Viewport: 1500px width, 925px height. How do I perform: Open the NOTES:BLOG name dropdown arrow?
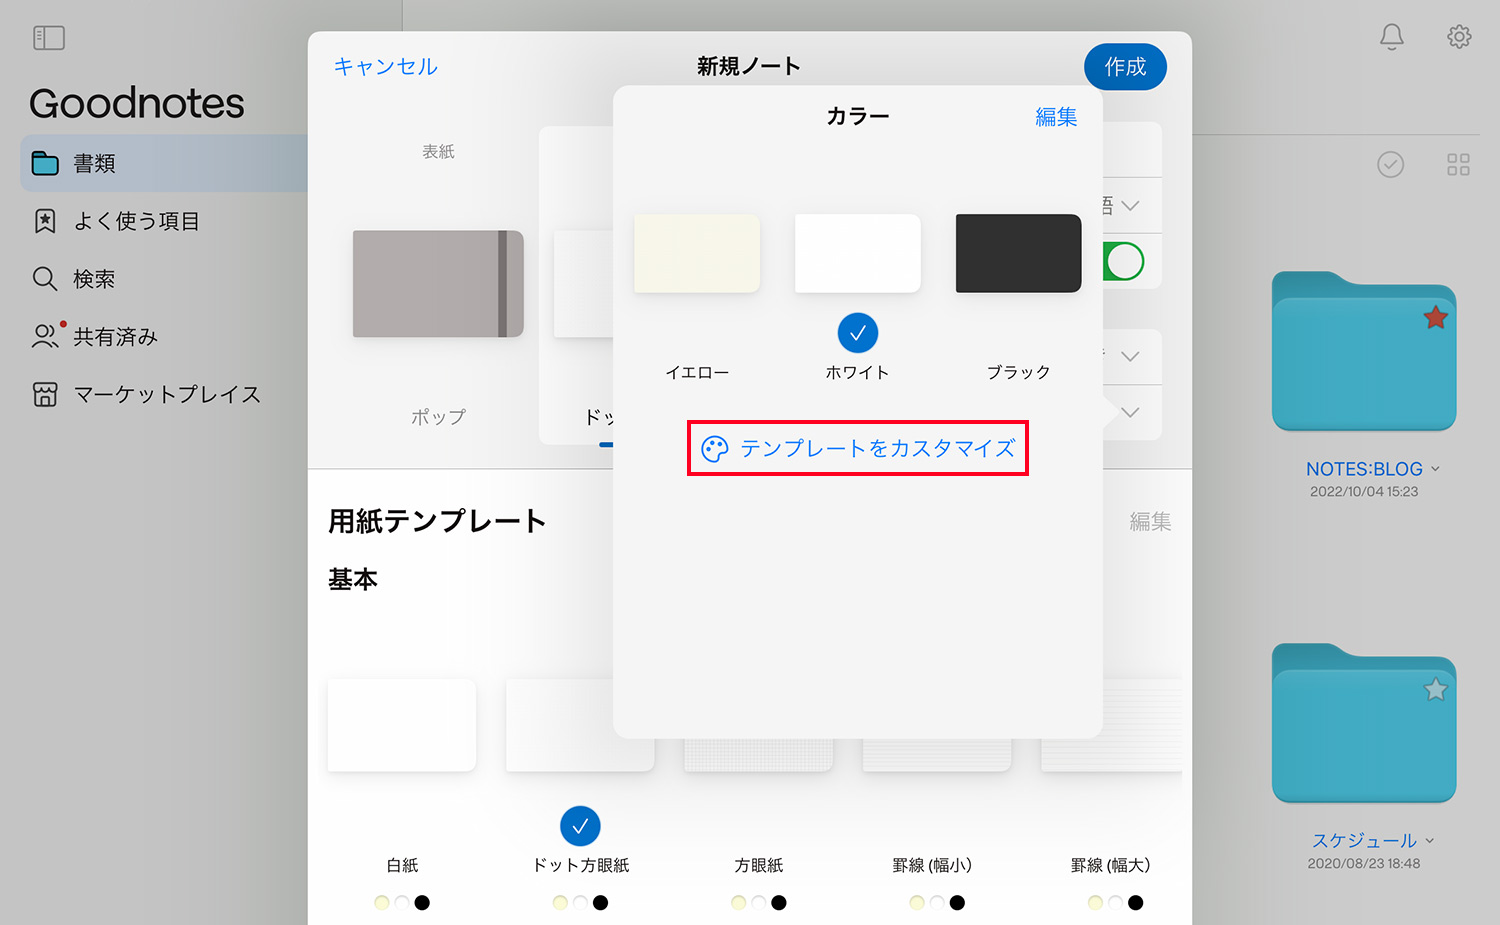(x=1436, y=469)
